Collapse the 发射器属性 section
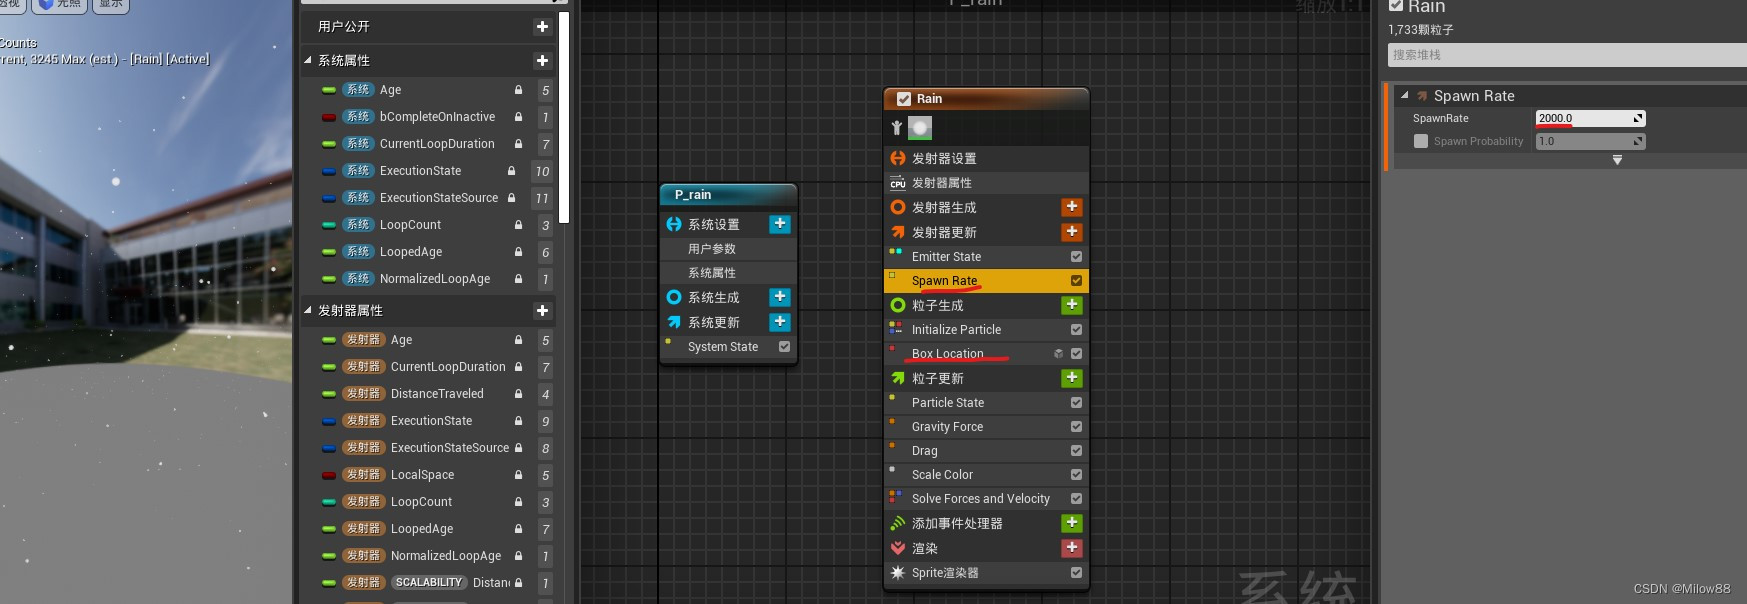 [308, 311]
